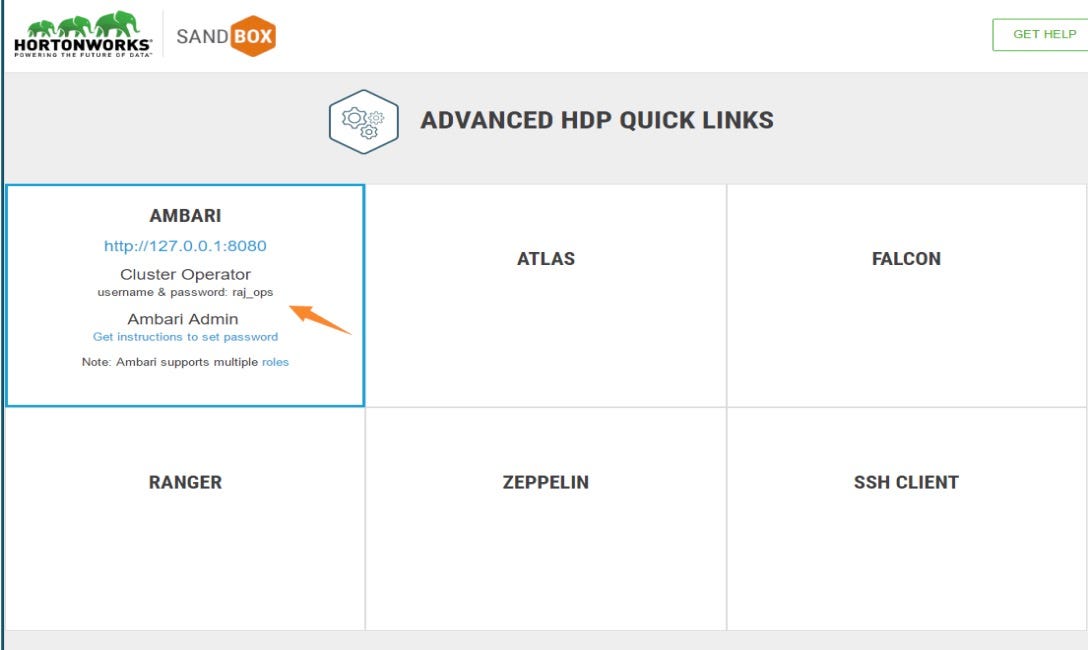Open the RANGER quick link tile
Viewport: 1088px width, 650px height.
(x=187, y=482)
